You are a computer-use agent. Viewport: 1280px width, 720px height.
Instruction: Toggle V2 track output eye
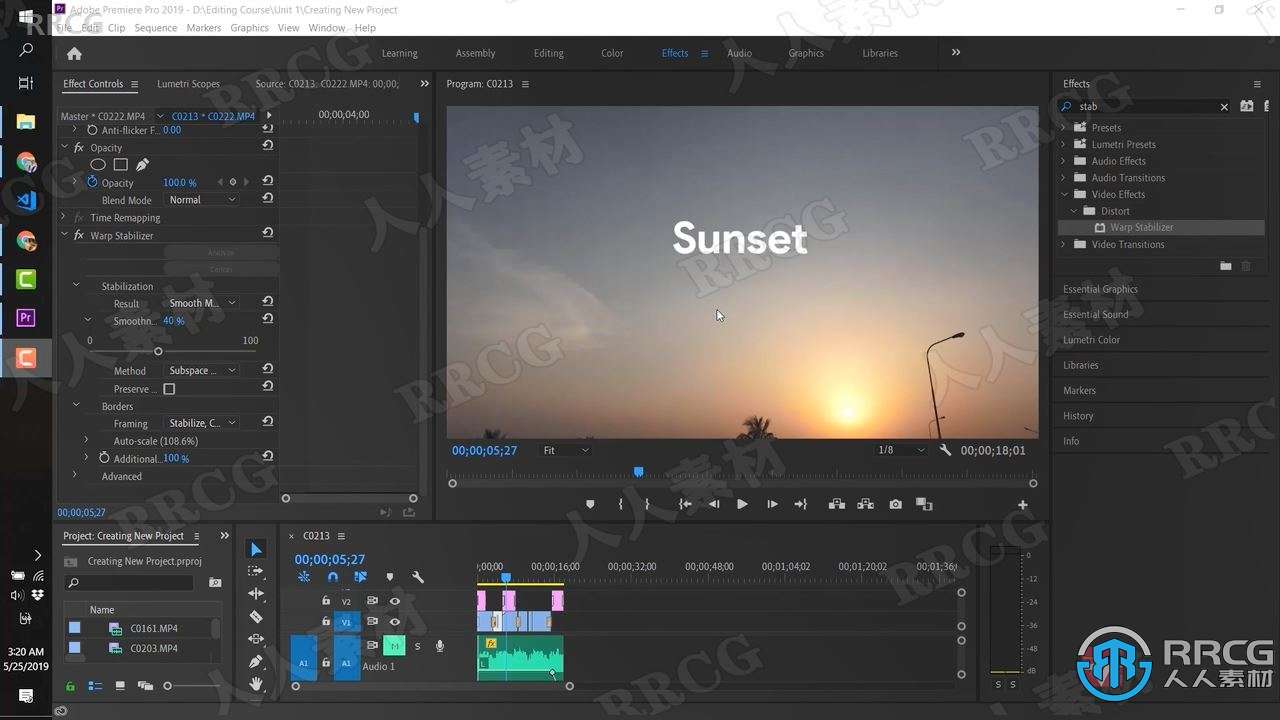point(394,601)
